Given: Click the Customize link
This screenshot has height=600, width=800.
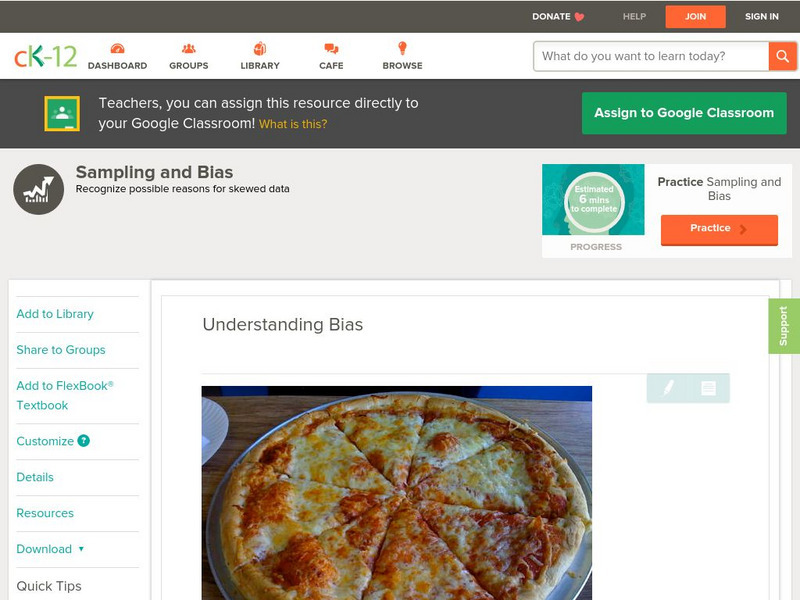Looking at the screenshot, I should pos(45,441).
